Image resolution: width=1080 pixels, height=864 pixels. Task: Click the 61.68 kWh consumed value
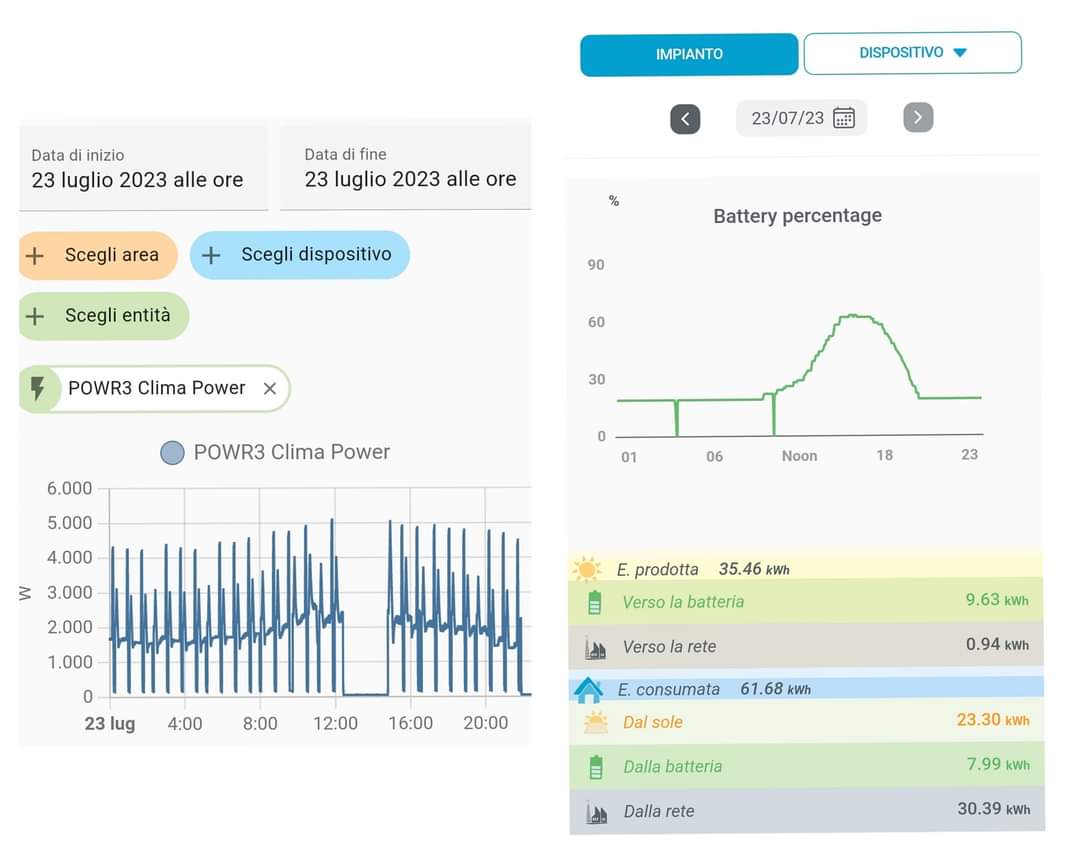coord(776,689)
